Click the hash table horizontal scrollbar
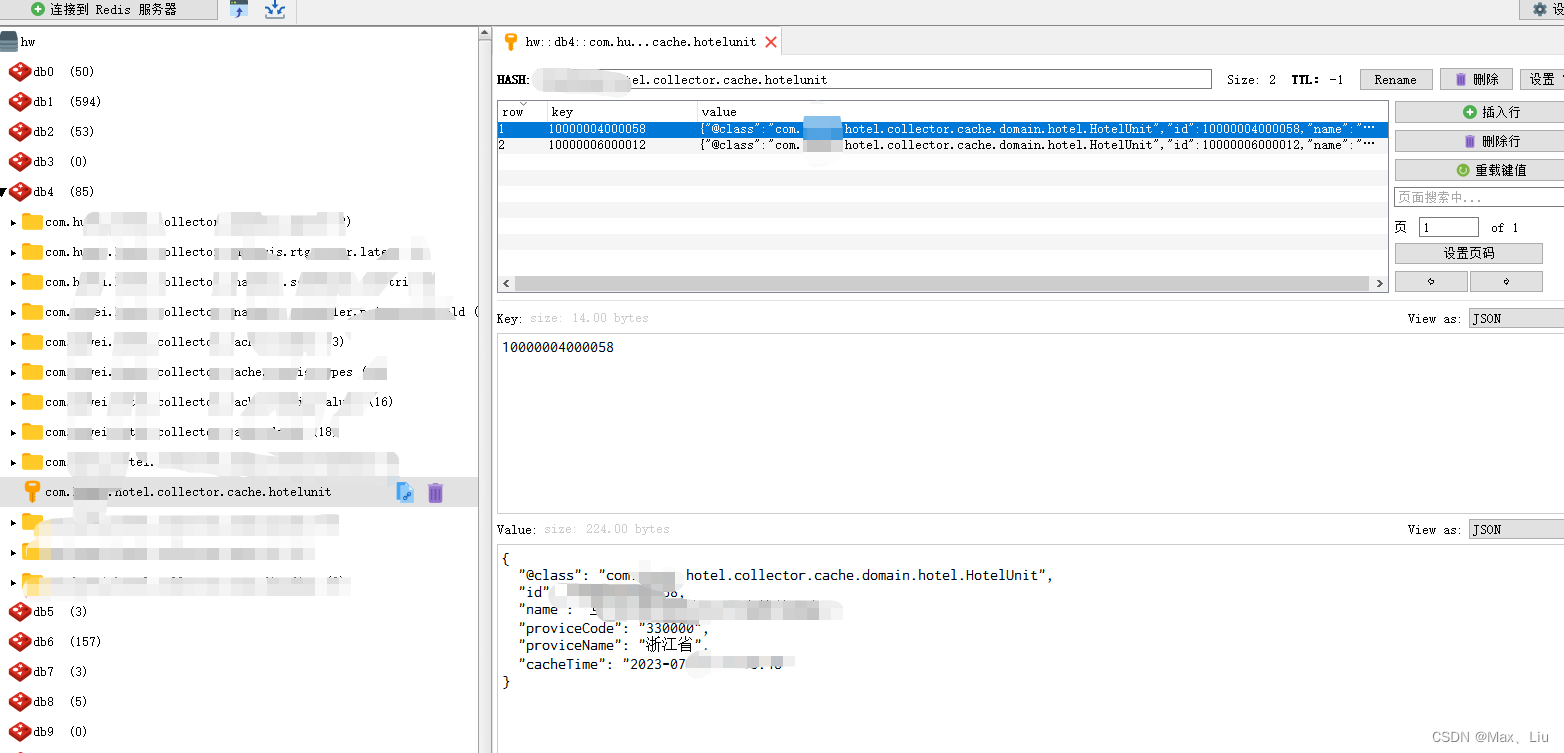Image resolution: width=1564 pixels, height=753 pixels. tap(940, 282)
